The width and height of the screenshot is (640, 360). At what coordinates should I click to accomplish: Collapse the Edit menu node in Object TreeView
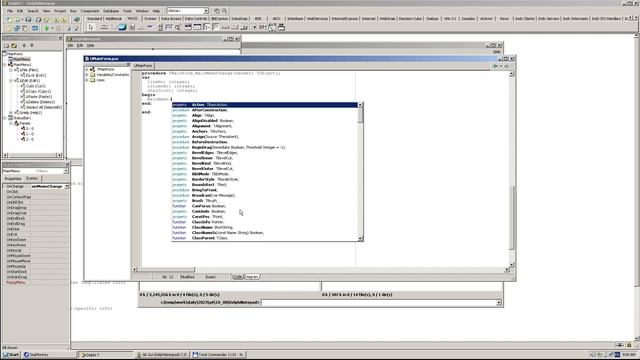click(11, 81)
